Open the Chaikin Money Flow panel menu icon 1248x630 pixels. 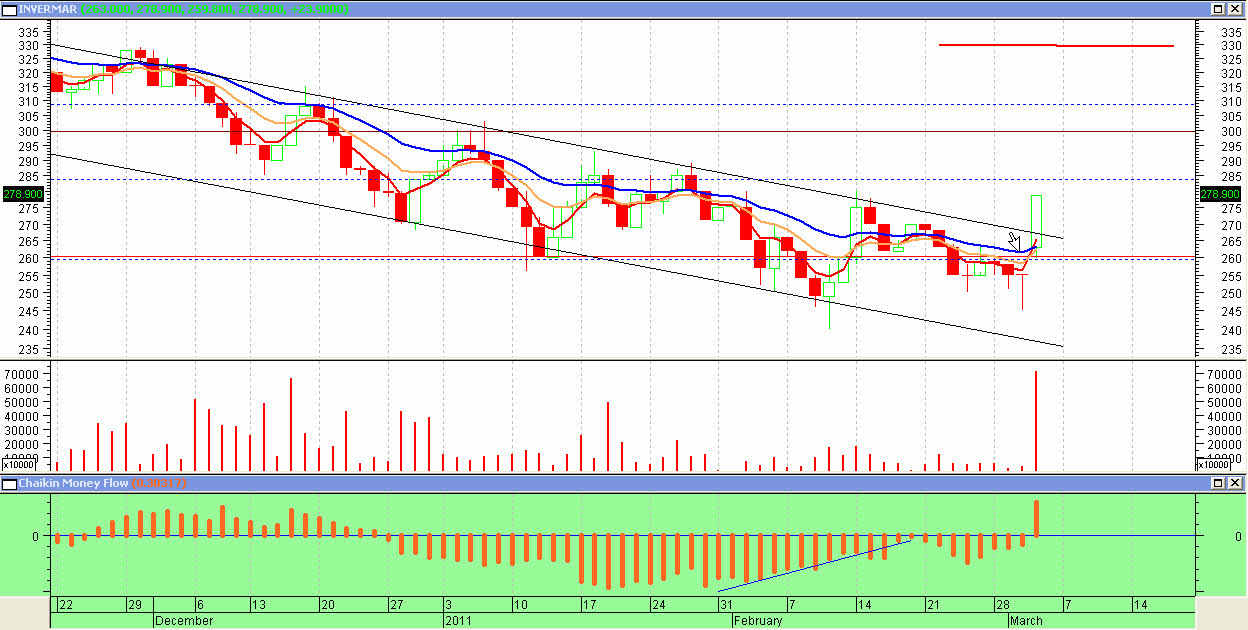click(9, 483)
